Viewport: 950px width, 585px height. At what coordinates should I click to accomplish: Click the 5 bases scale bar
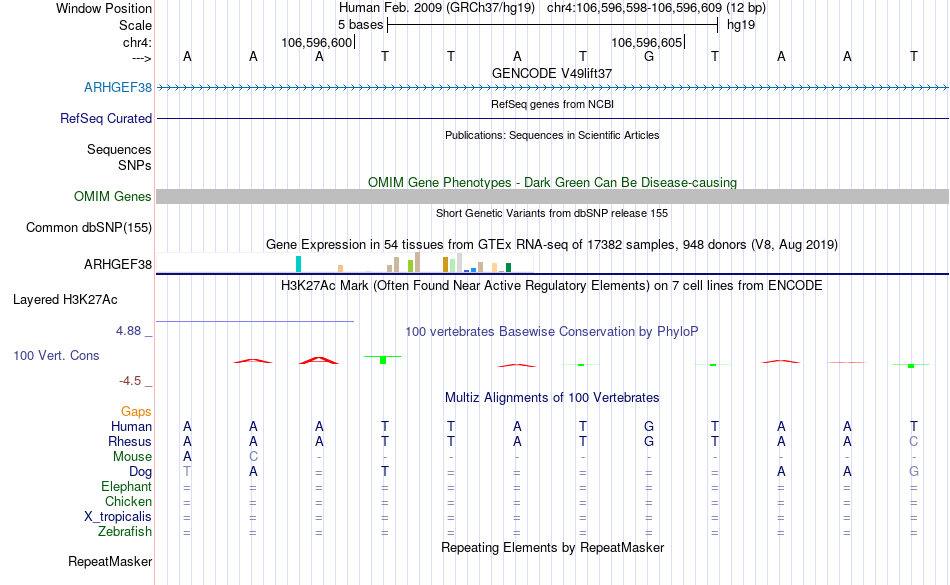click(x=552, y=25)
